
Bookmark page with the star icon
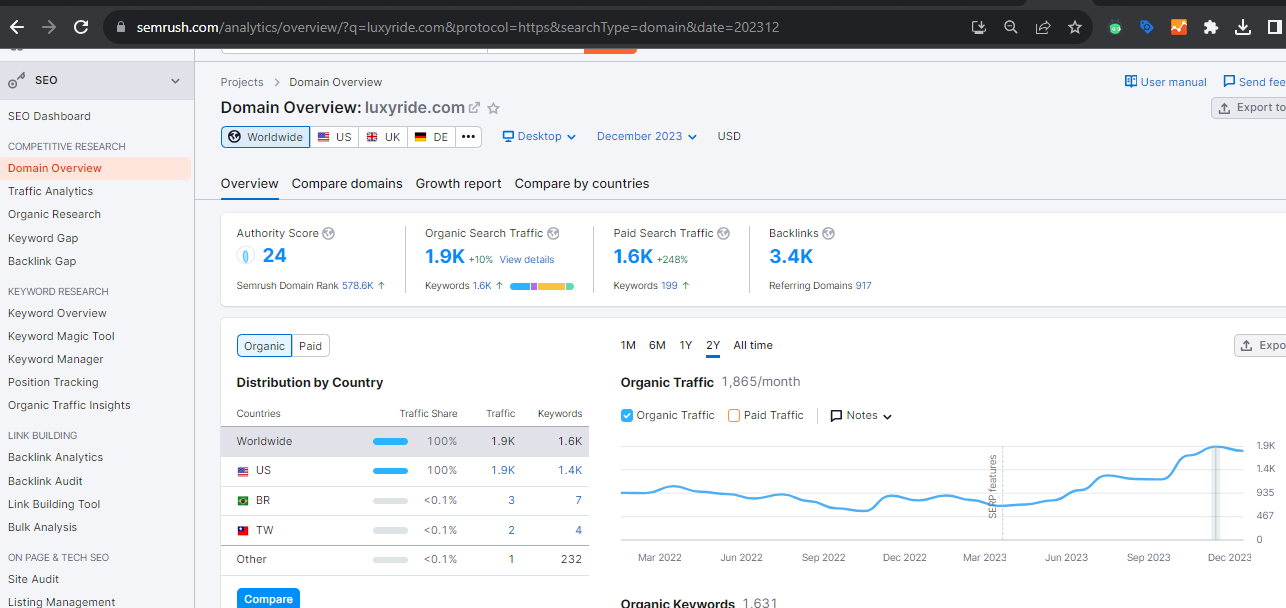(1075, 27)
